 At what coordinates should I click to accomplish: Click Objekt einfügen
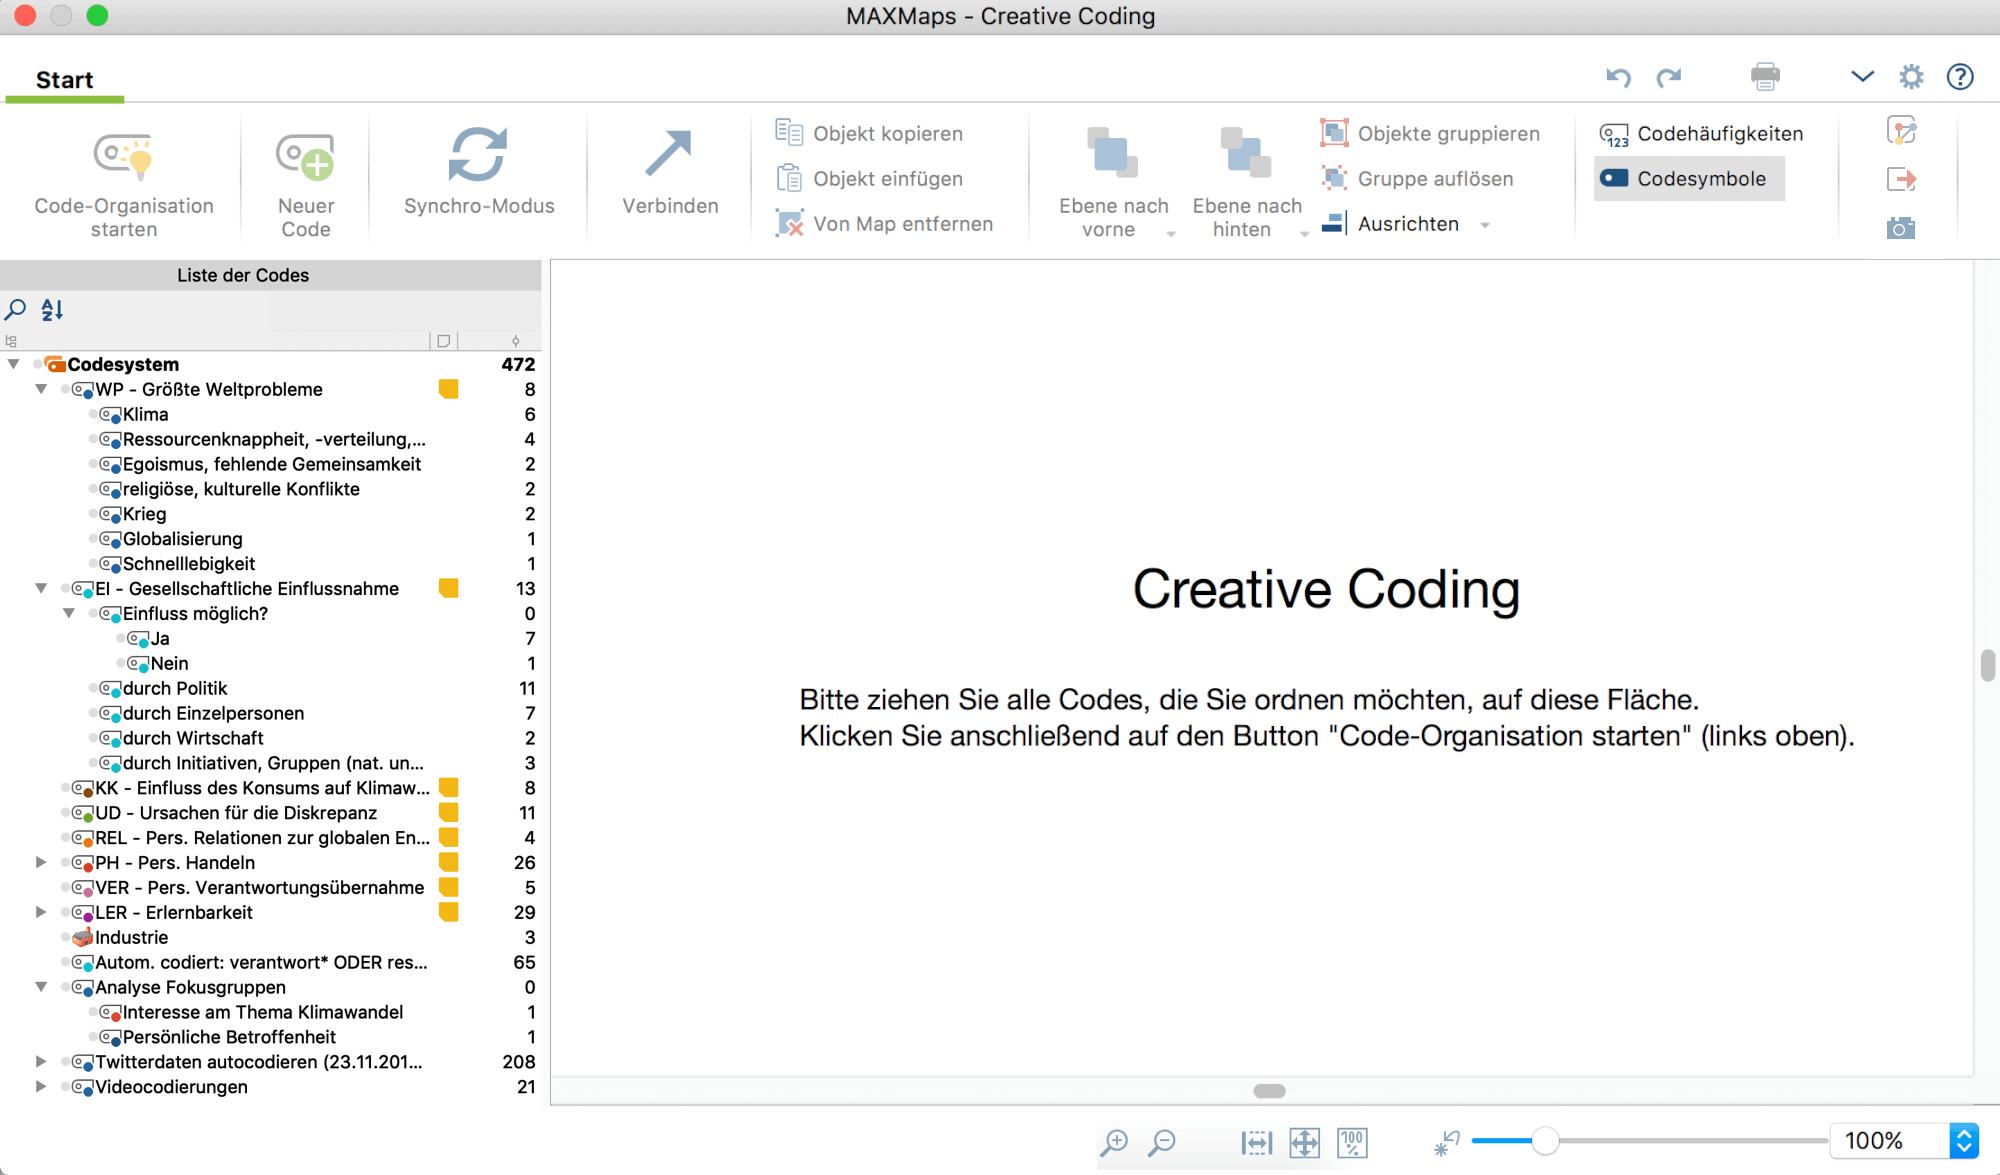[x=869, y=178]
